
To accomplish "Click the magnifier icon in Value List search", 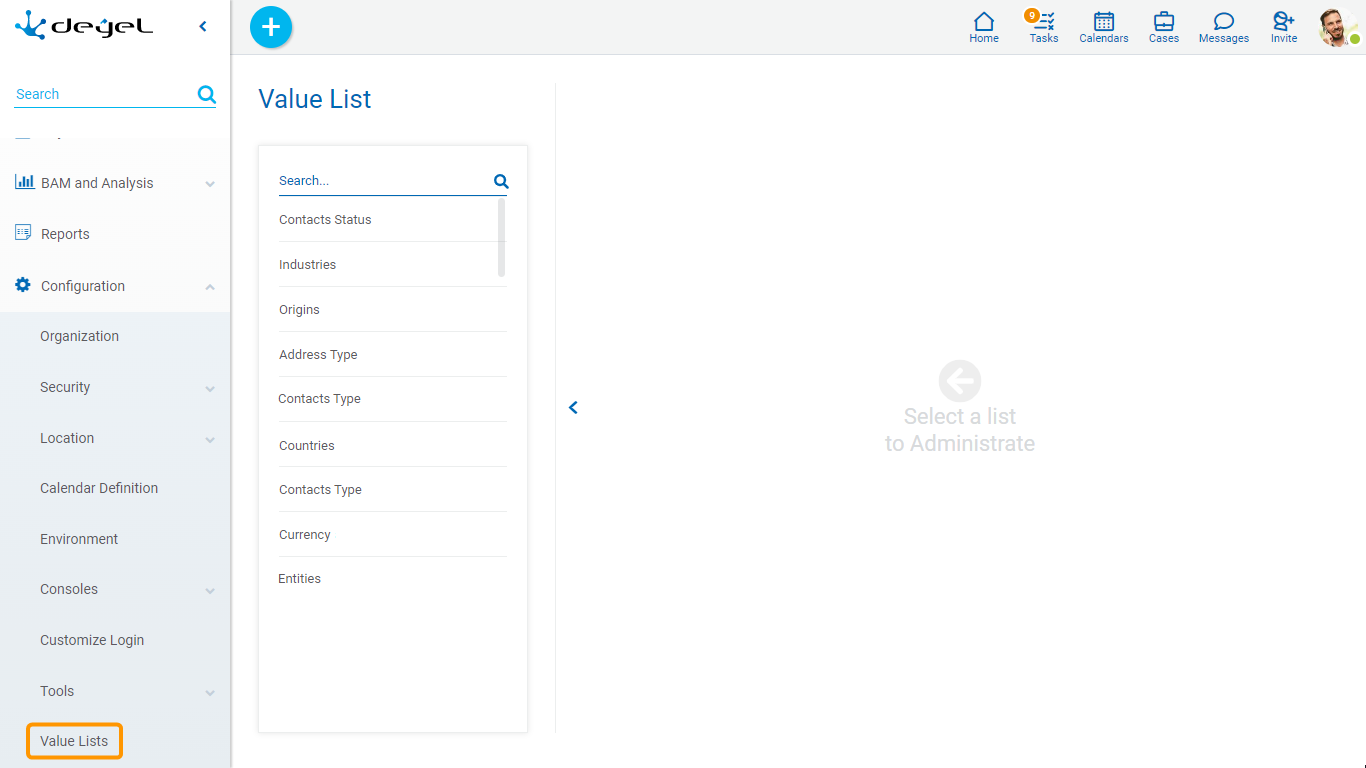I will tap(501, 181).
